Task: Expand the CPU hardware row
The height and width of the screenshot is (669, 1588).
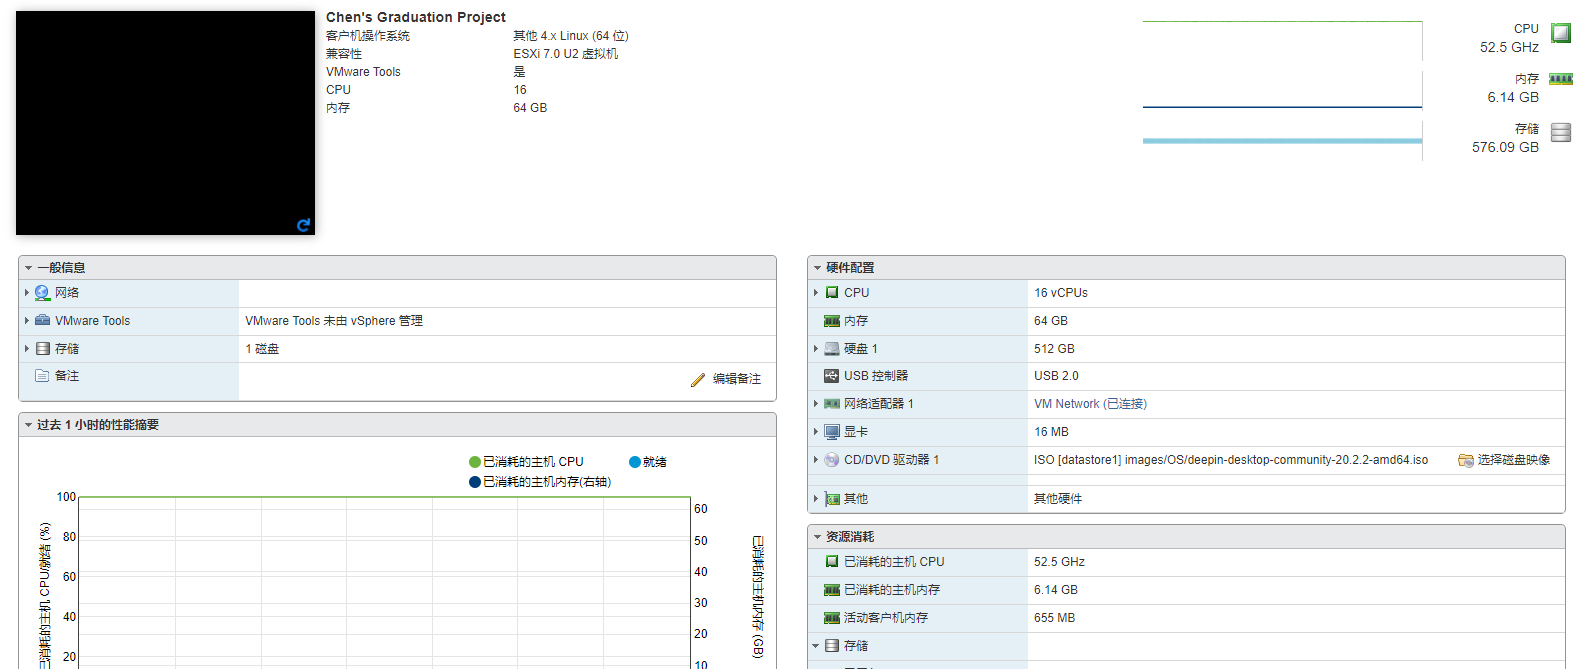Action: (x=816, y=293)
